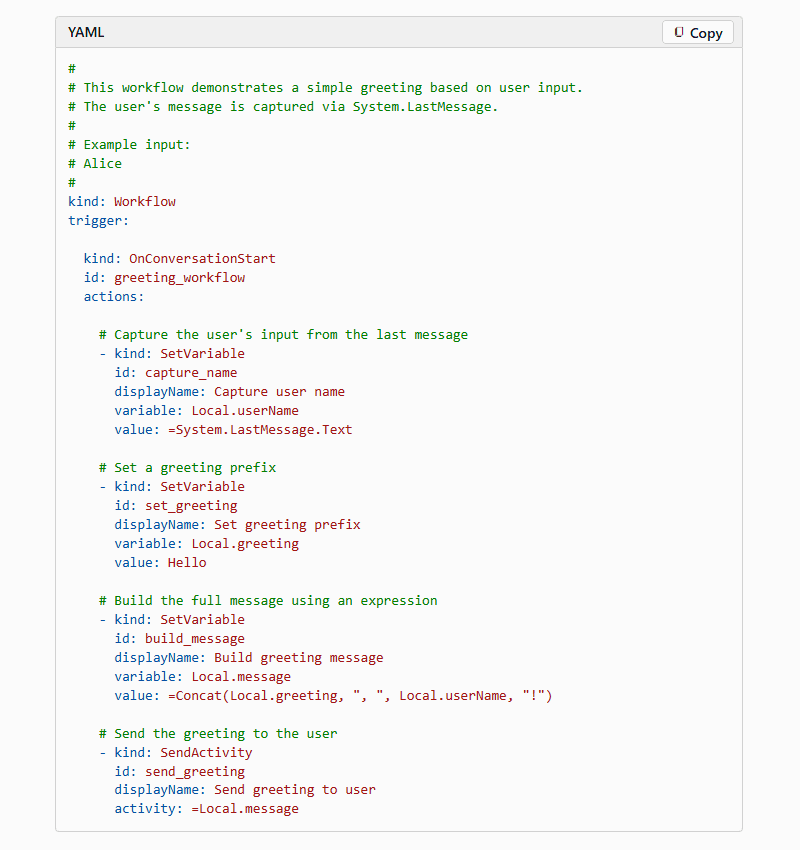Click the 'id: send_greeting' line
This screenshot has width=800, height=850.
pyautogui.click(x=179, y=771)
